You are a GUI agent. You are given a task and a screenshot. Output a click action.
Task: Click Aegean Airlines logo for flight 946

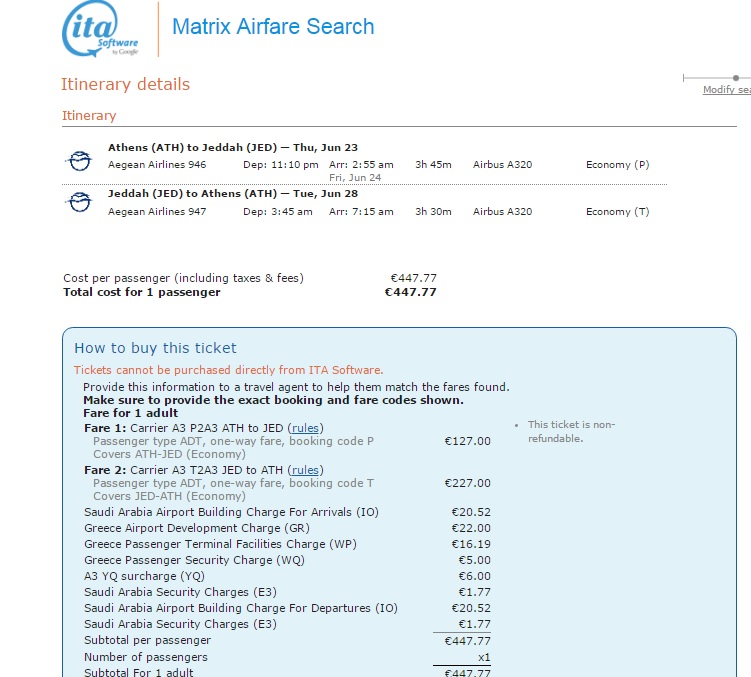79,161
